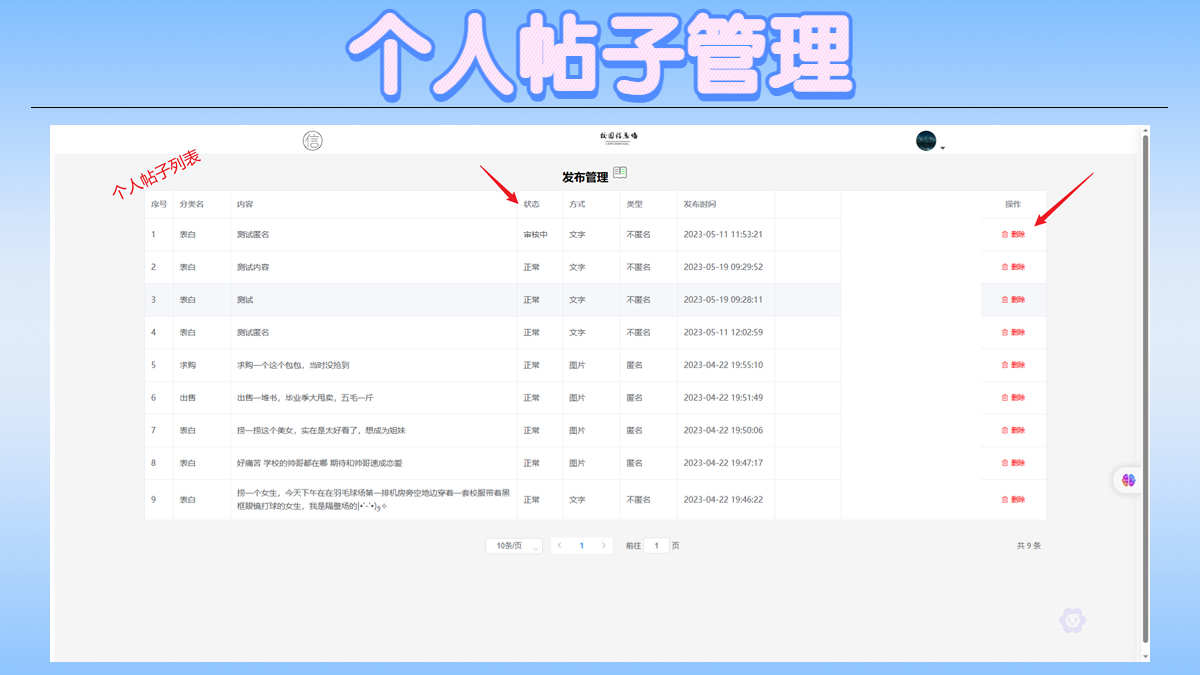
Task: Delete post dated 2023-05-19 09:28:11
Action: click(x=1013, y=300)
